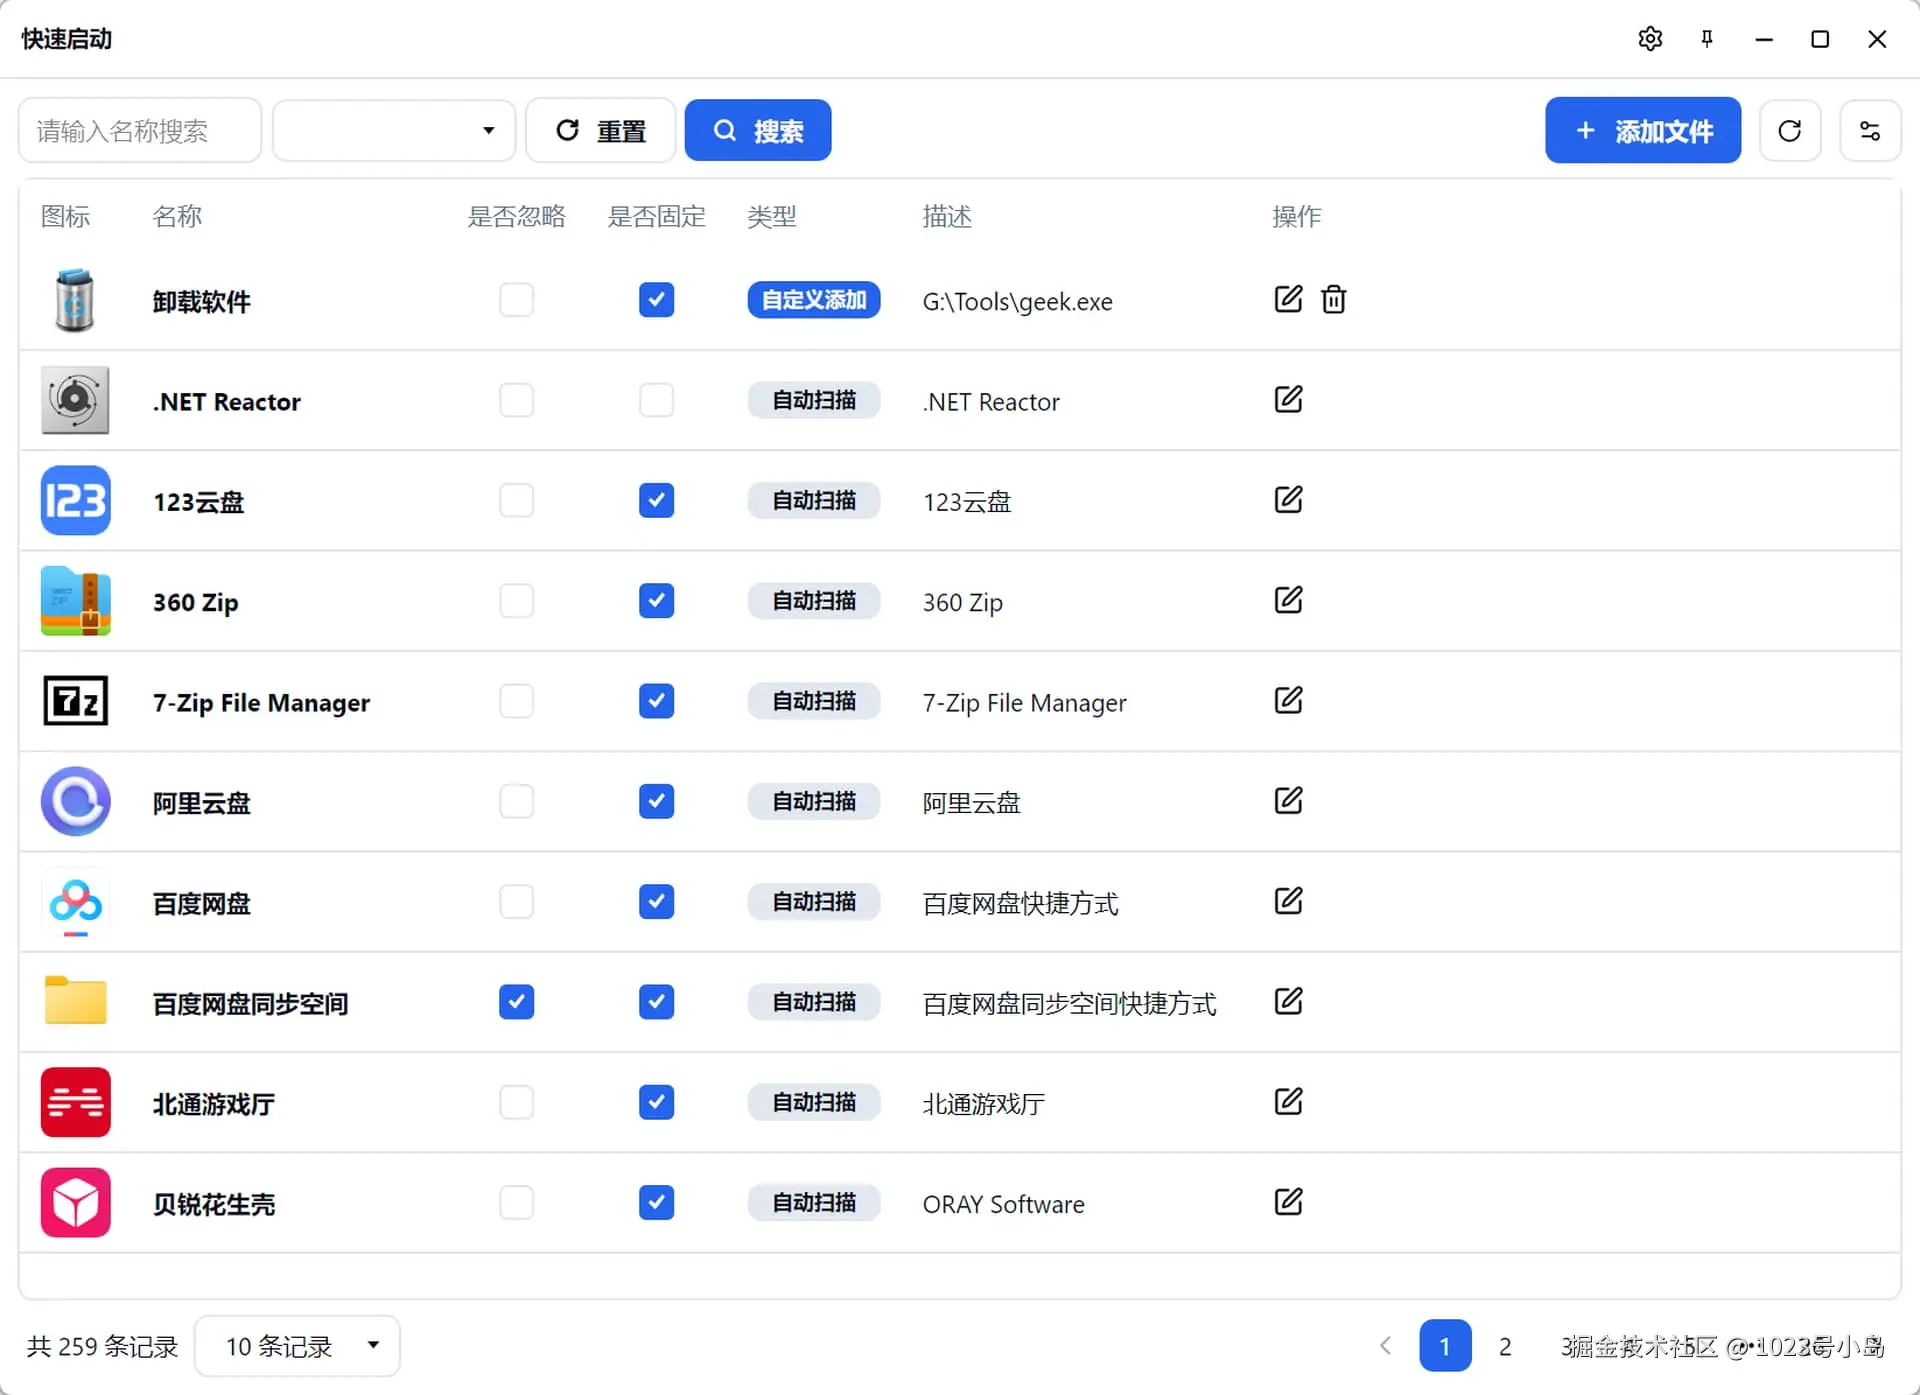This screenshot has width=1920, height=1395.
Task: Click the refresh icon beside 添加文件
Action: [1790, 130]
